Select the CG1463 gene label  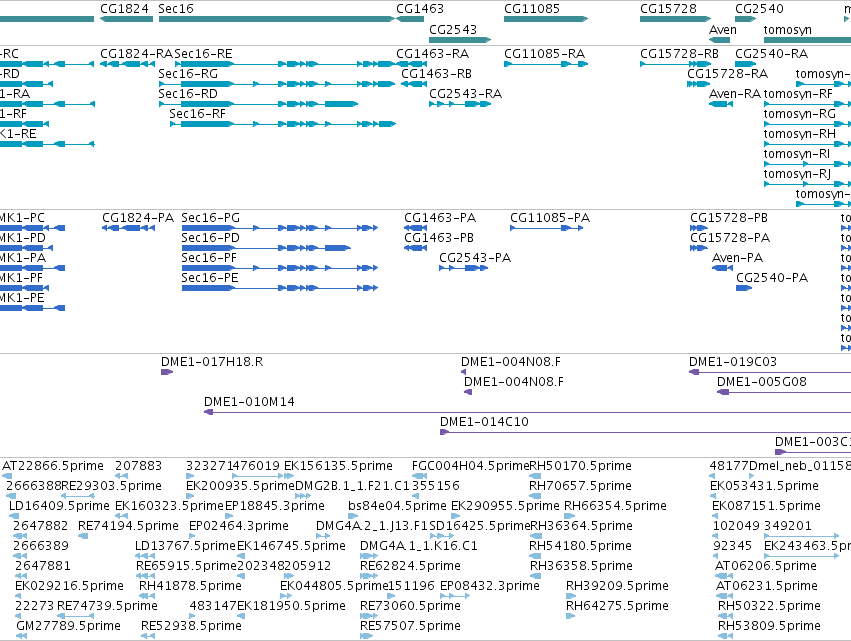click(420, 9)
